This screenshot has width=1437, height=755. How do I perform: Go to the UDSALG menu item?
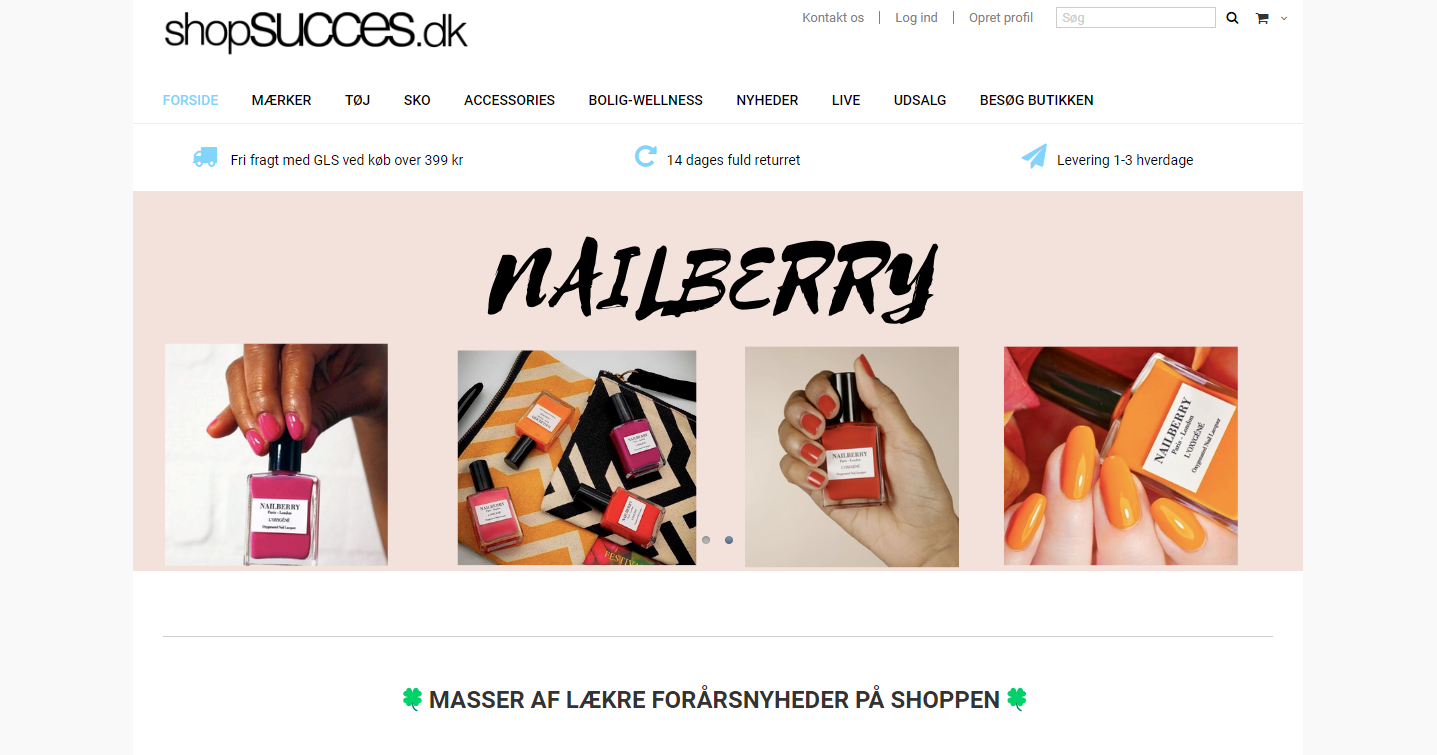(920, 100)
